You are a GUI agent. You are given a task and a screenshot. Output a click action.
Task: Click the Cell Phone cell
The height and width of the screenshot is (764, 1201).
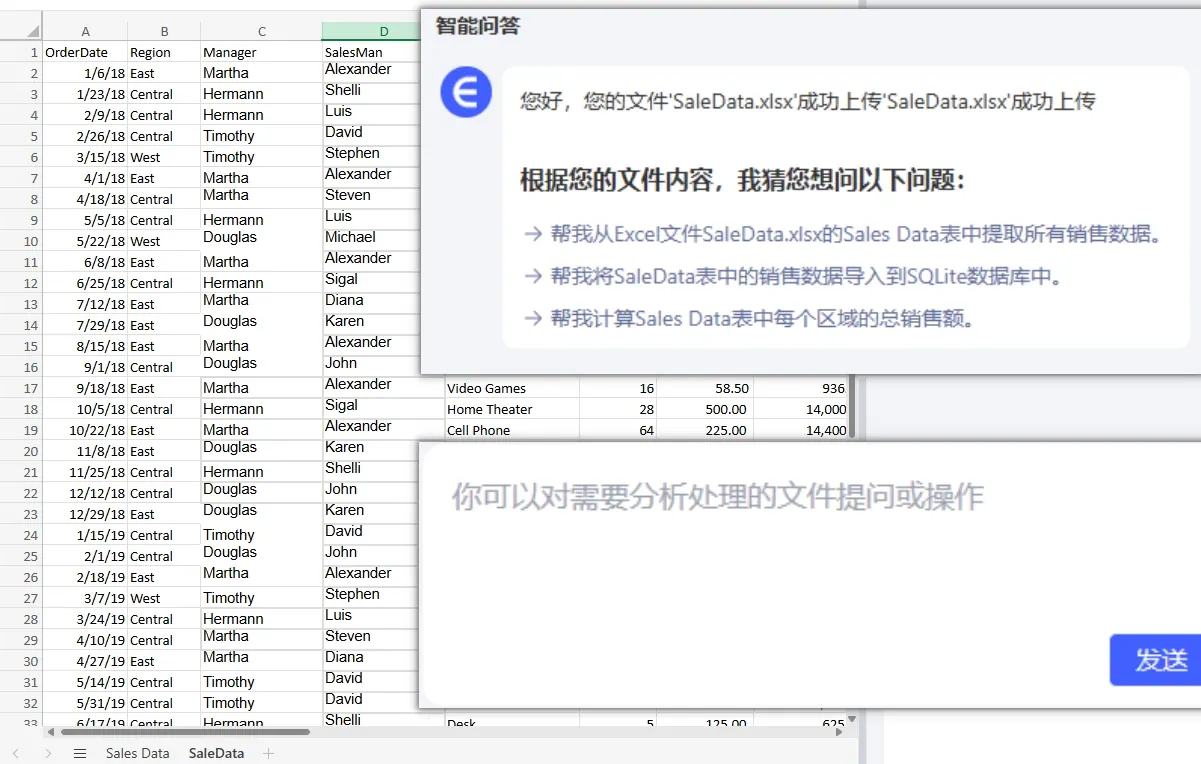tap(512, 430)
